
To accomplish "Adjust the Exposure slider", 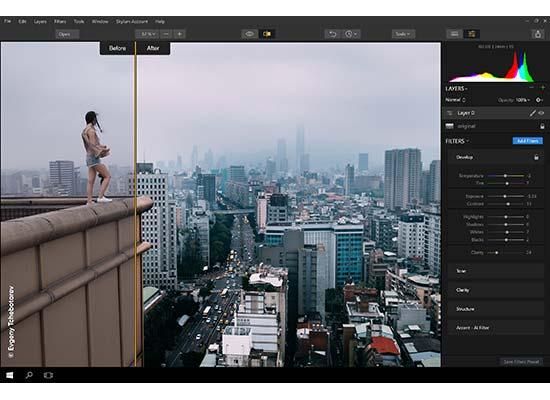I will pyautogui.click(x=505, y=196).
